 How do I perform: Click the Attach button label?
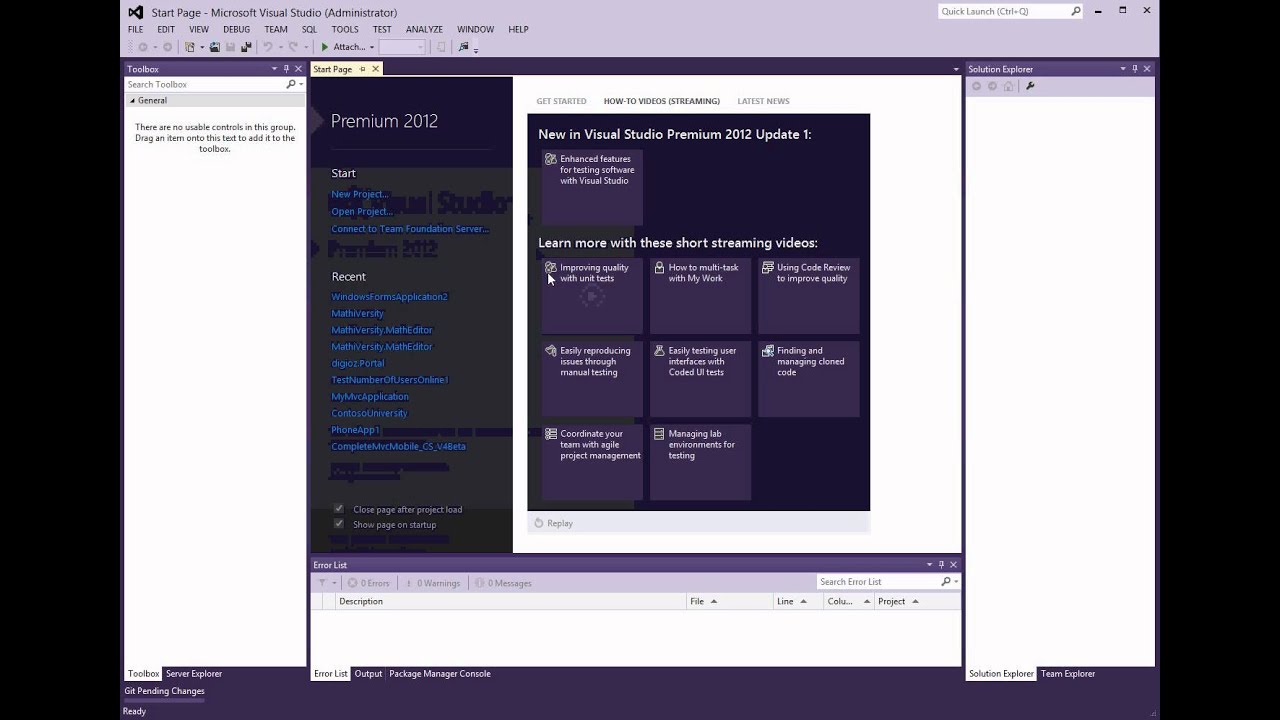(x=349, y=47)
